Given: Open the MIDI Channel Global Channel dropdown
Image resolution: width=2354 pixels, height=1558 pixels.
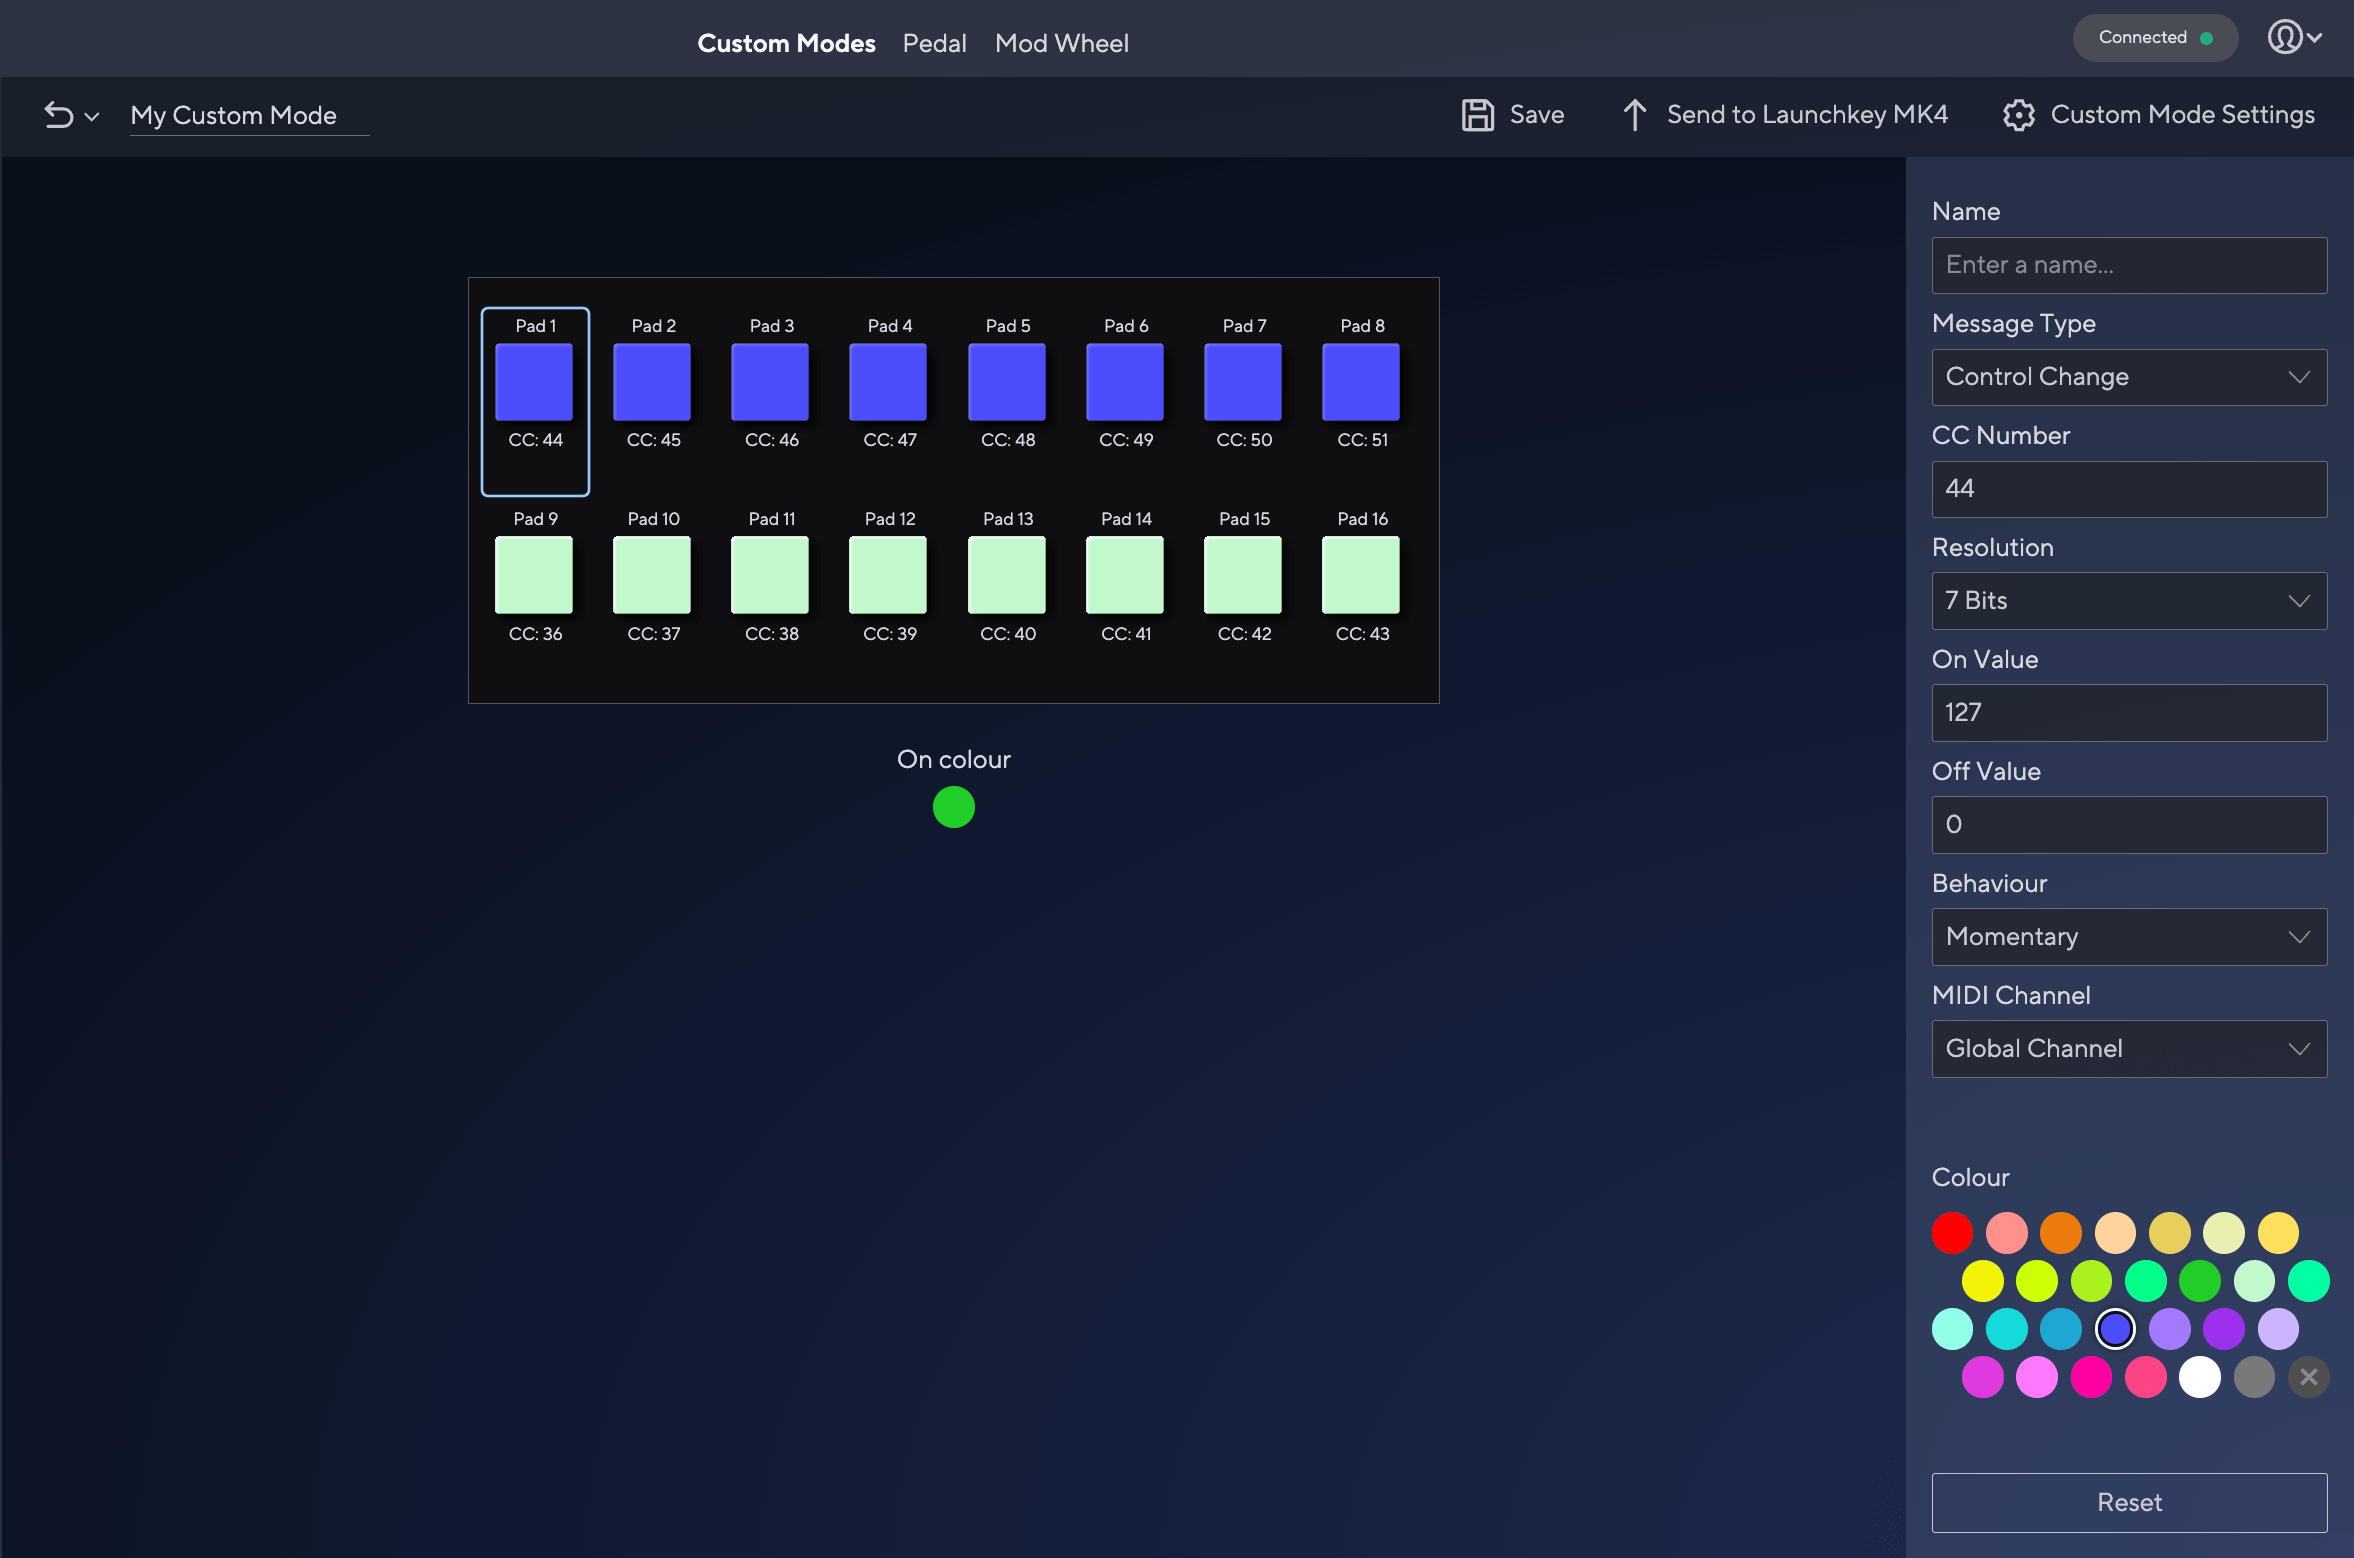Looking at the screenshot, I should [x=2129, y=1049].
